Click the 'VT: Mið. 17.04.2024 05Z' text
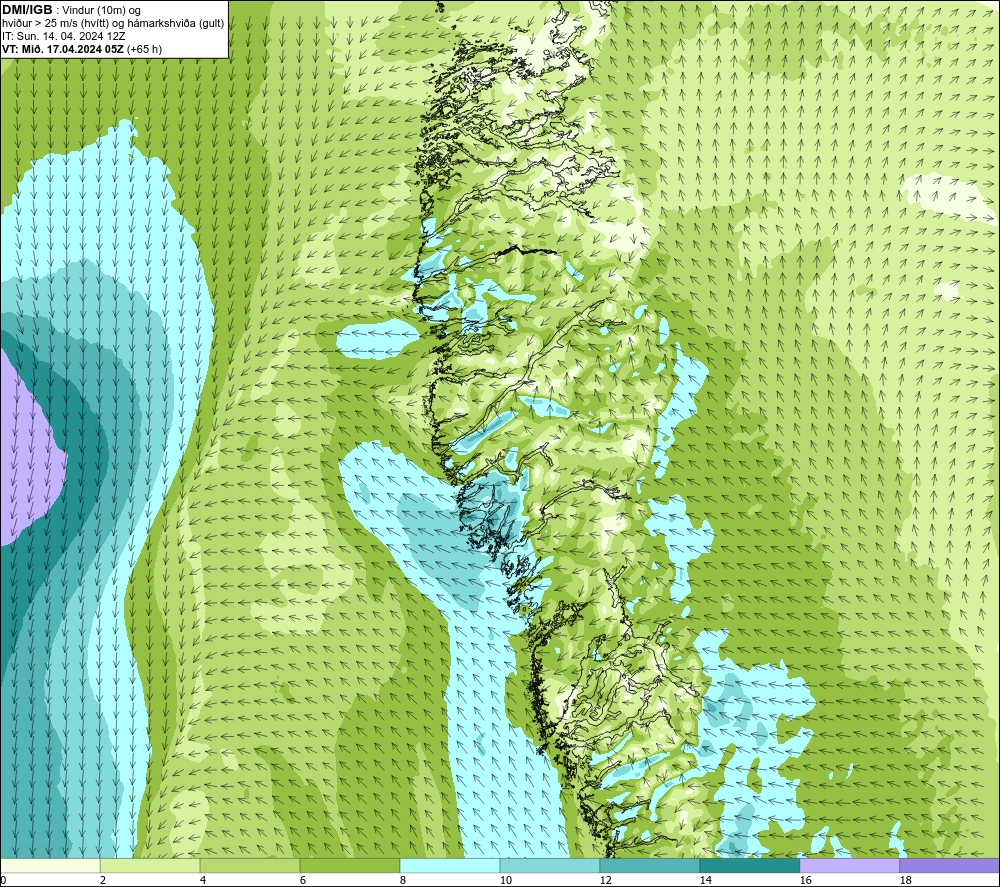1000x887 pixels. pos(63,48)
